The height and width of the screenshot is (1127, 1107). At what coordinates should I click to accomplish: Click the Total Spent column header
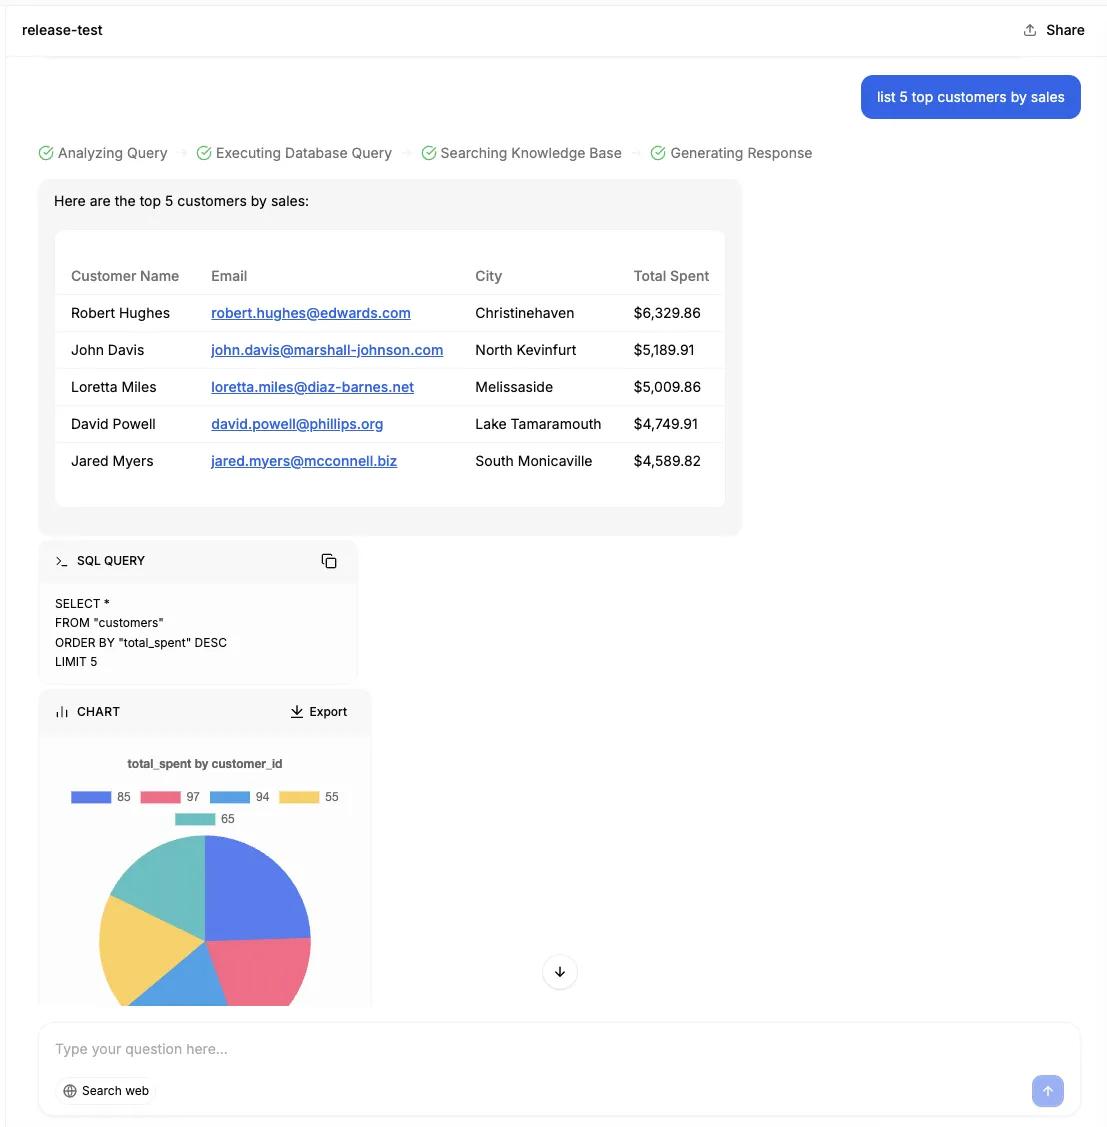click(x=671, y=276)
